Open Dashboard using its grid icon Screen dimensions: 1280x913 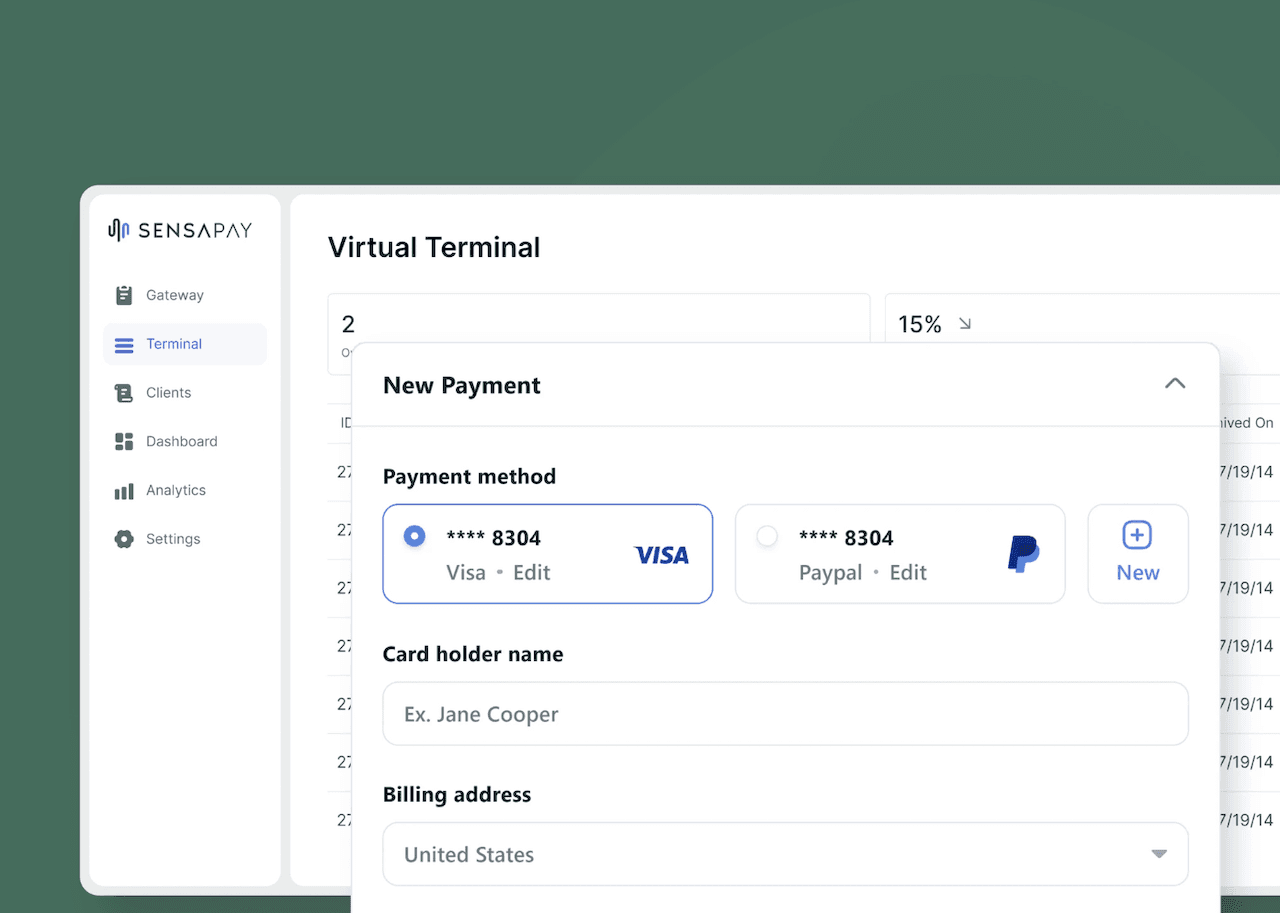tap(124, 441)
